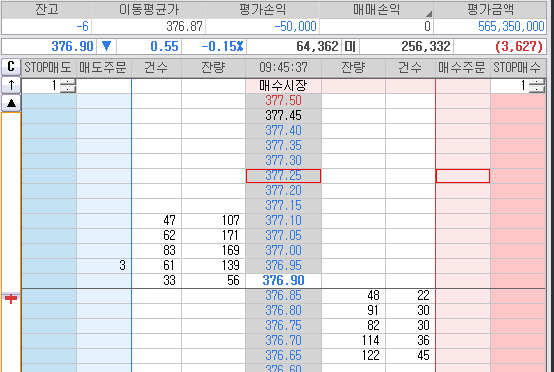Select price 376.65 in ladder
This screenshot has width=554, height=372.
pos(283,356)
